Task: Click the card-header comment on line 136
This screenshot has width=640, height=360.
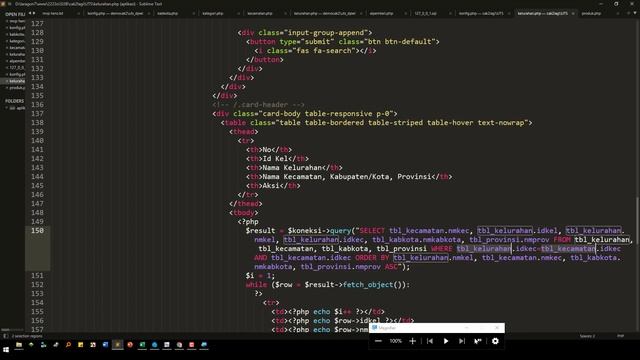Action: [x=258, y=104]
